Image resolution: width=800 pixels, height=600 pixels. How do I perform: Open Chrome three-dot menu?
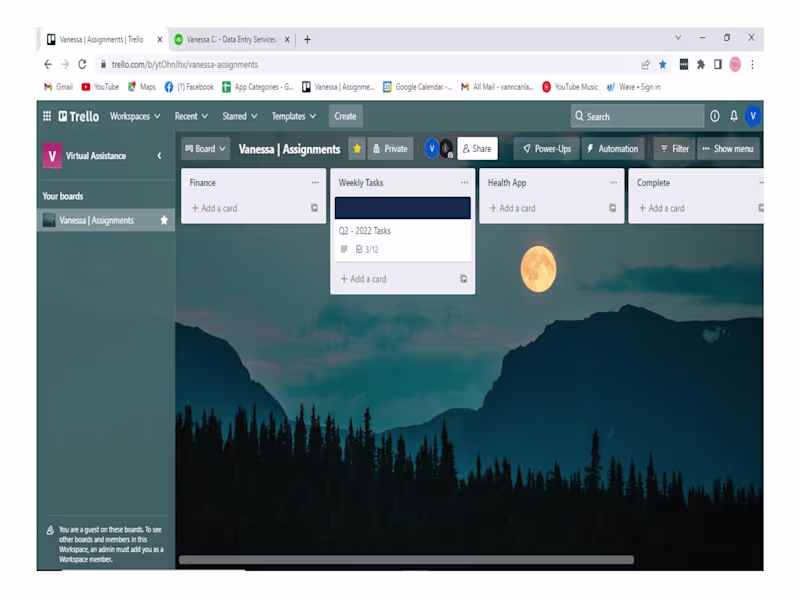[752, 64]
